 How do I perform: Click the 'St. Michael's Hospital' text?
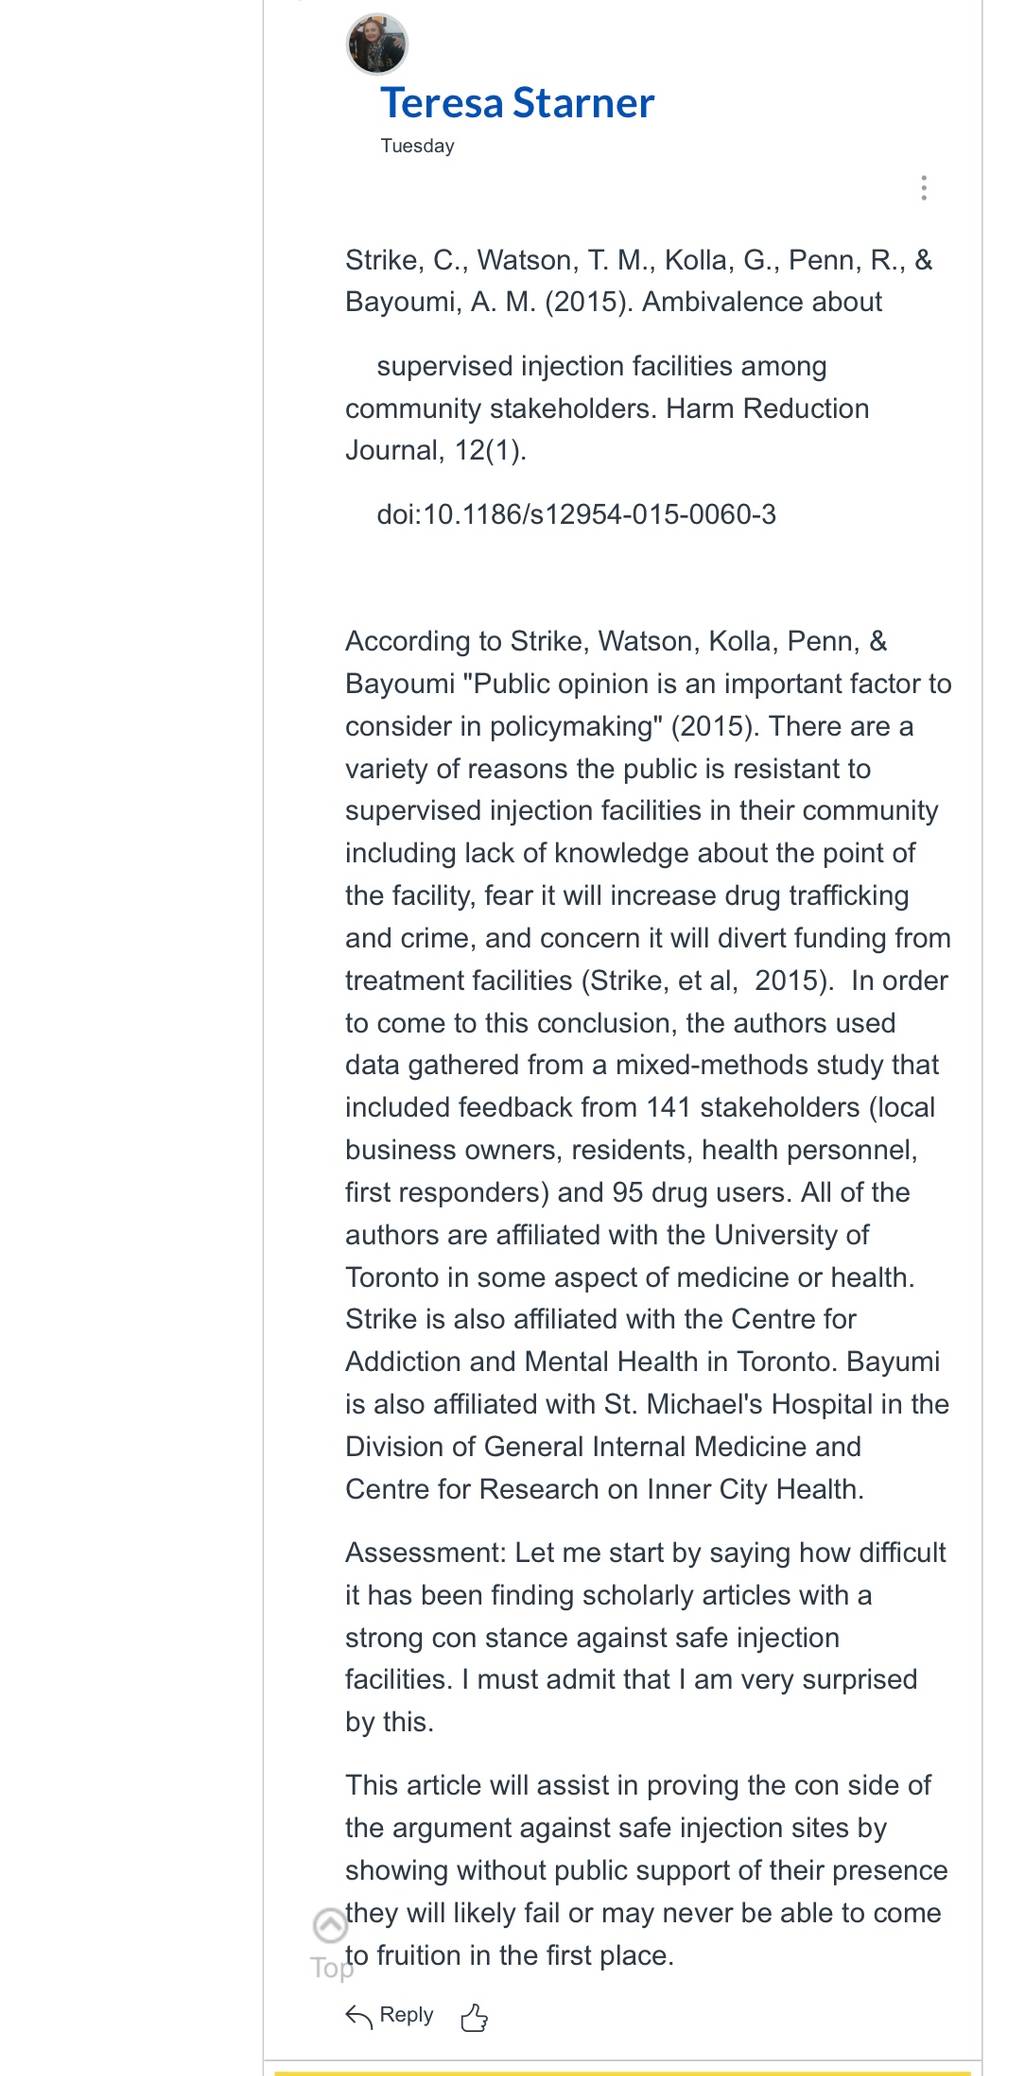[739, 1404]
